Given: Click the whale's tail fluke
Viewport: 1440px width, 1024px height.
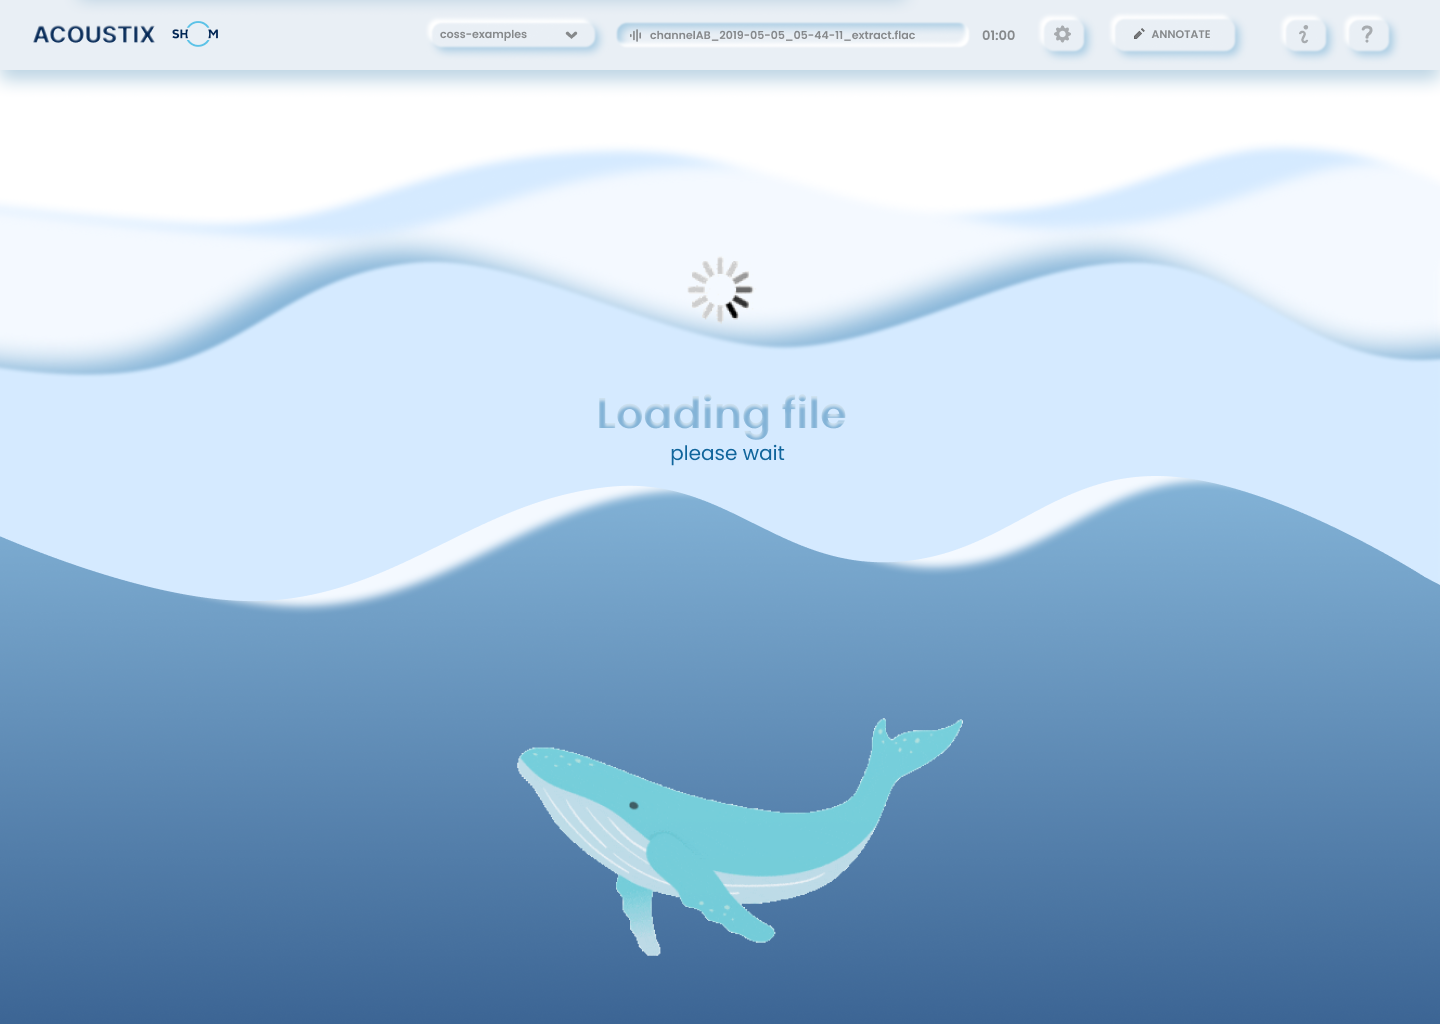Looking at the screenshot, I should (915, 745).
